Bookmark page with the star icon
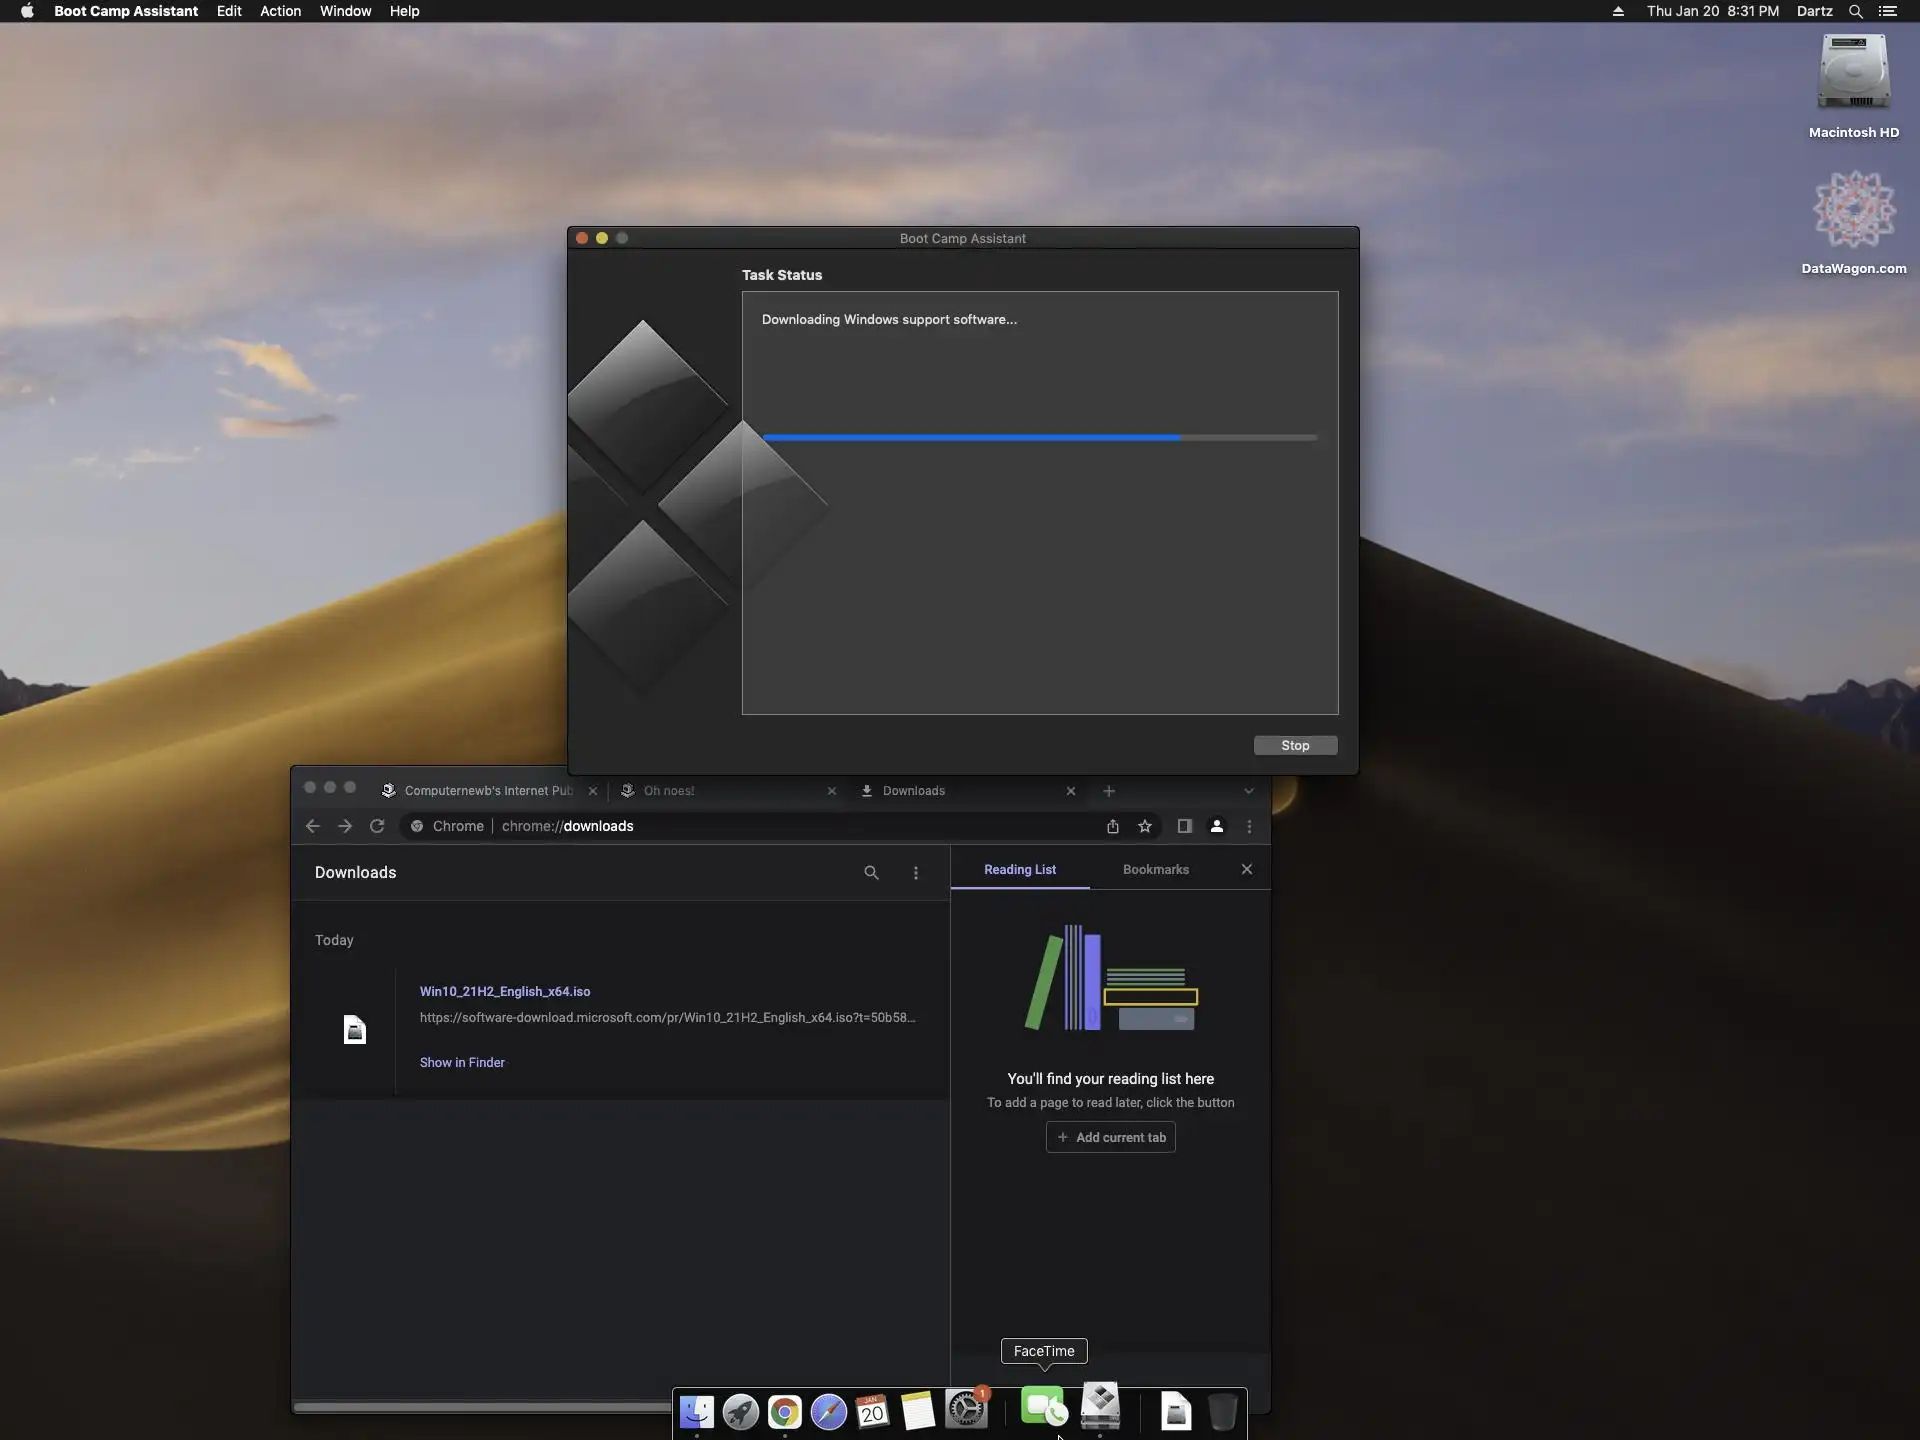Viewport: 1920px width, 1440px height. (x=1145, y=826)
